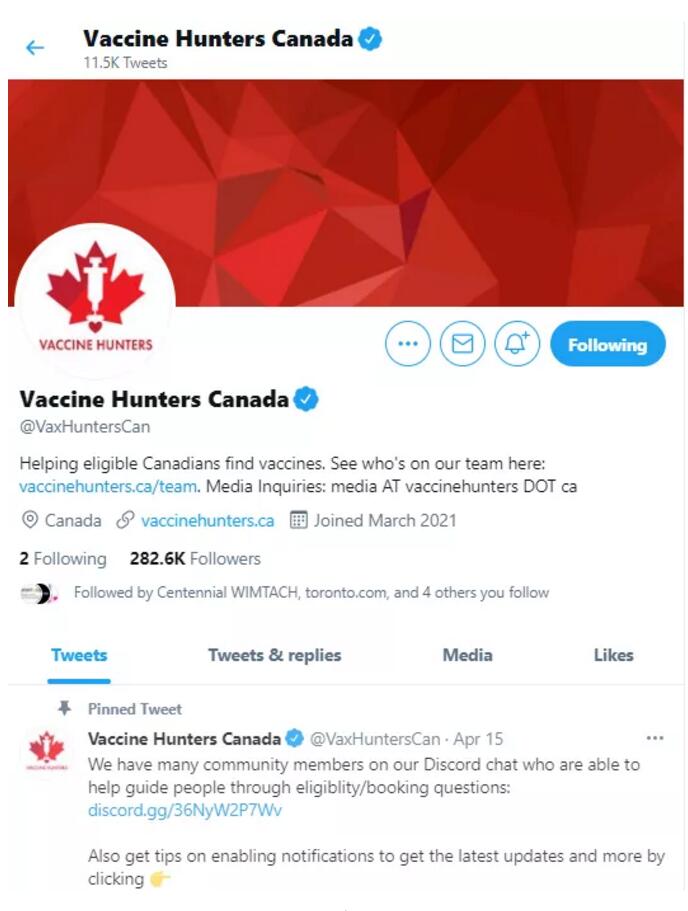Image resolution: width=688 pixels, height=911 pixels.
Task: View the 282.6K Followers list
Action: 195,559
